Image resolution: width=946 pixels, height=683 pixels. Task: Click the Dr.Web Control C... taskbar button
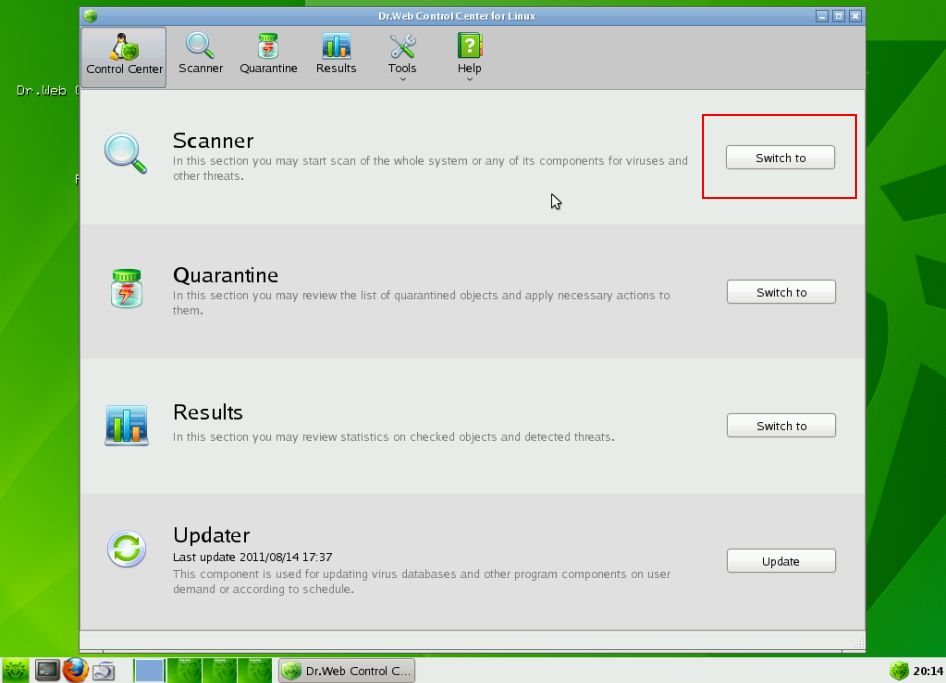point(347,670)
